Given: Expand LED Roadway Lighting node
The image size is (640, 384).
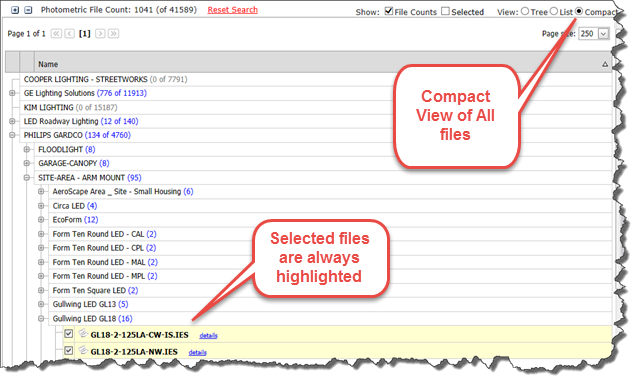Looking at the screenshot, I should (x=12, y=121).
